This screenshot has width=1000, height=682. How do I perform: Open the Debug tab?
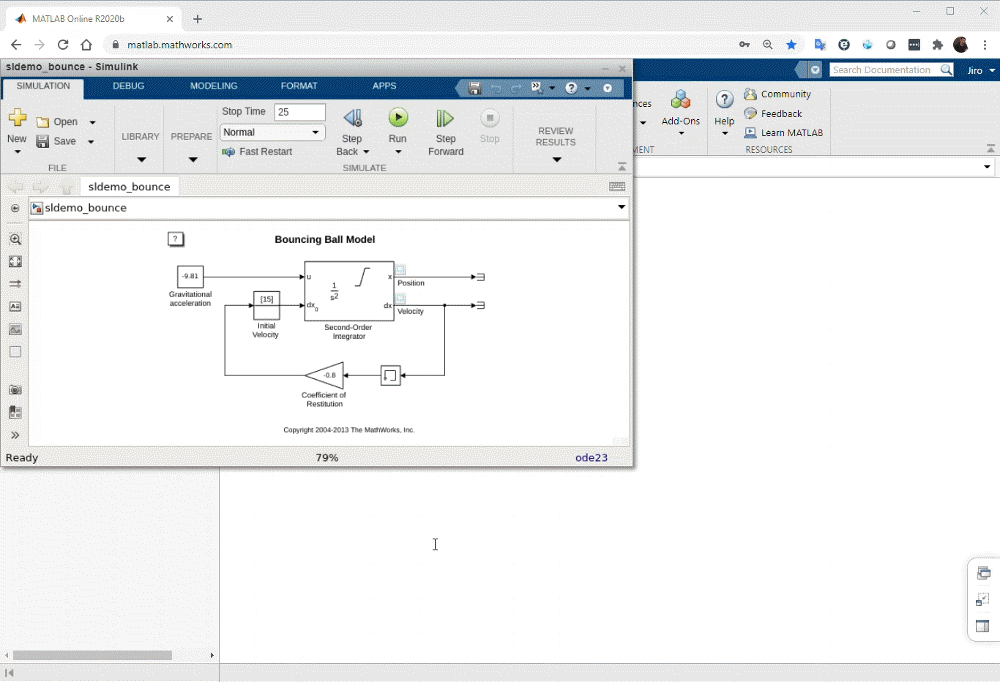[x=128, y=87]
